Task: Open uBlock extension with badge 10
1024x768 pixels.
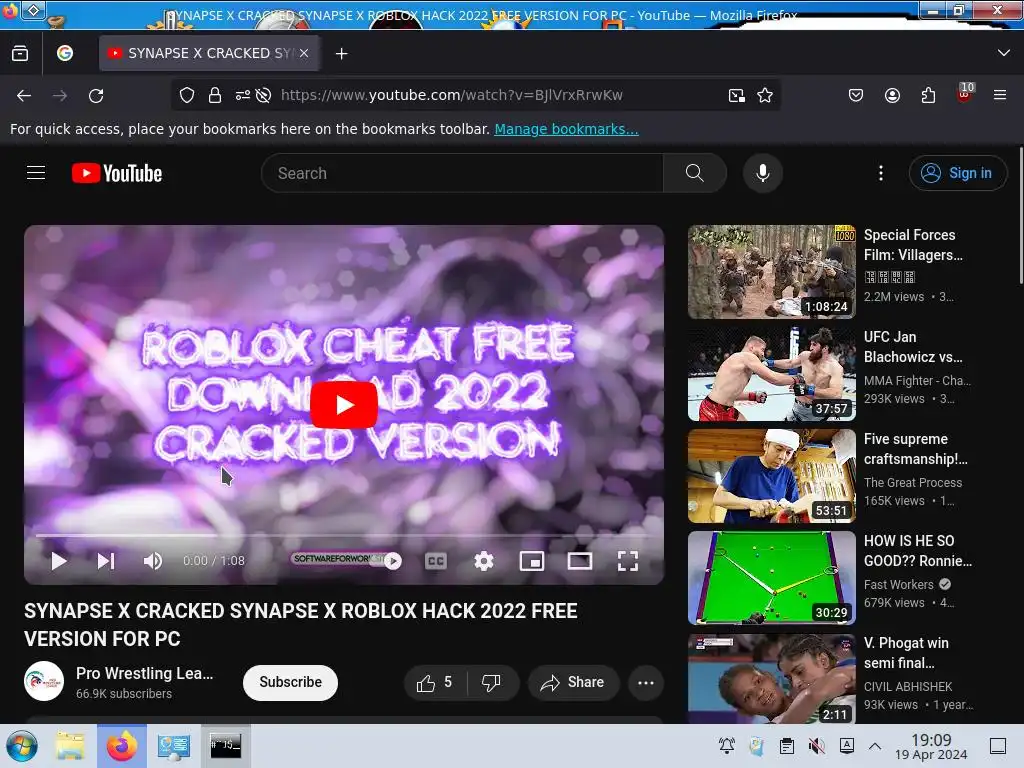Action: click(965, 94)
